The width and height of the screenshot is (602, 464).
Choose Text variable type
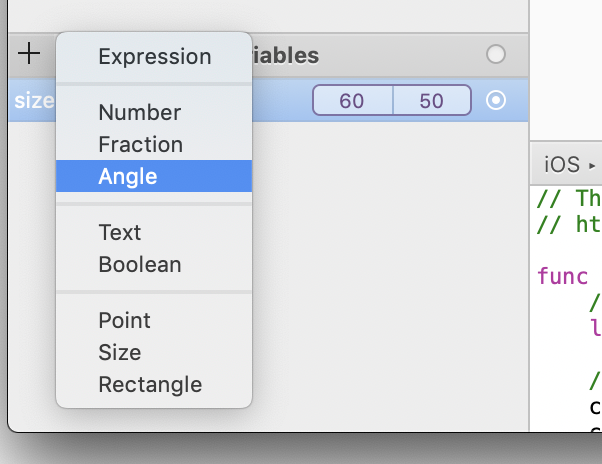point(120,233)
